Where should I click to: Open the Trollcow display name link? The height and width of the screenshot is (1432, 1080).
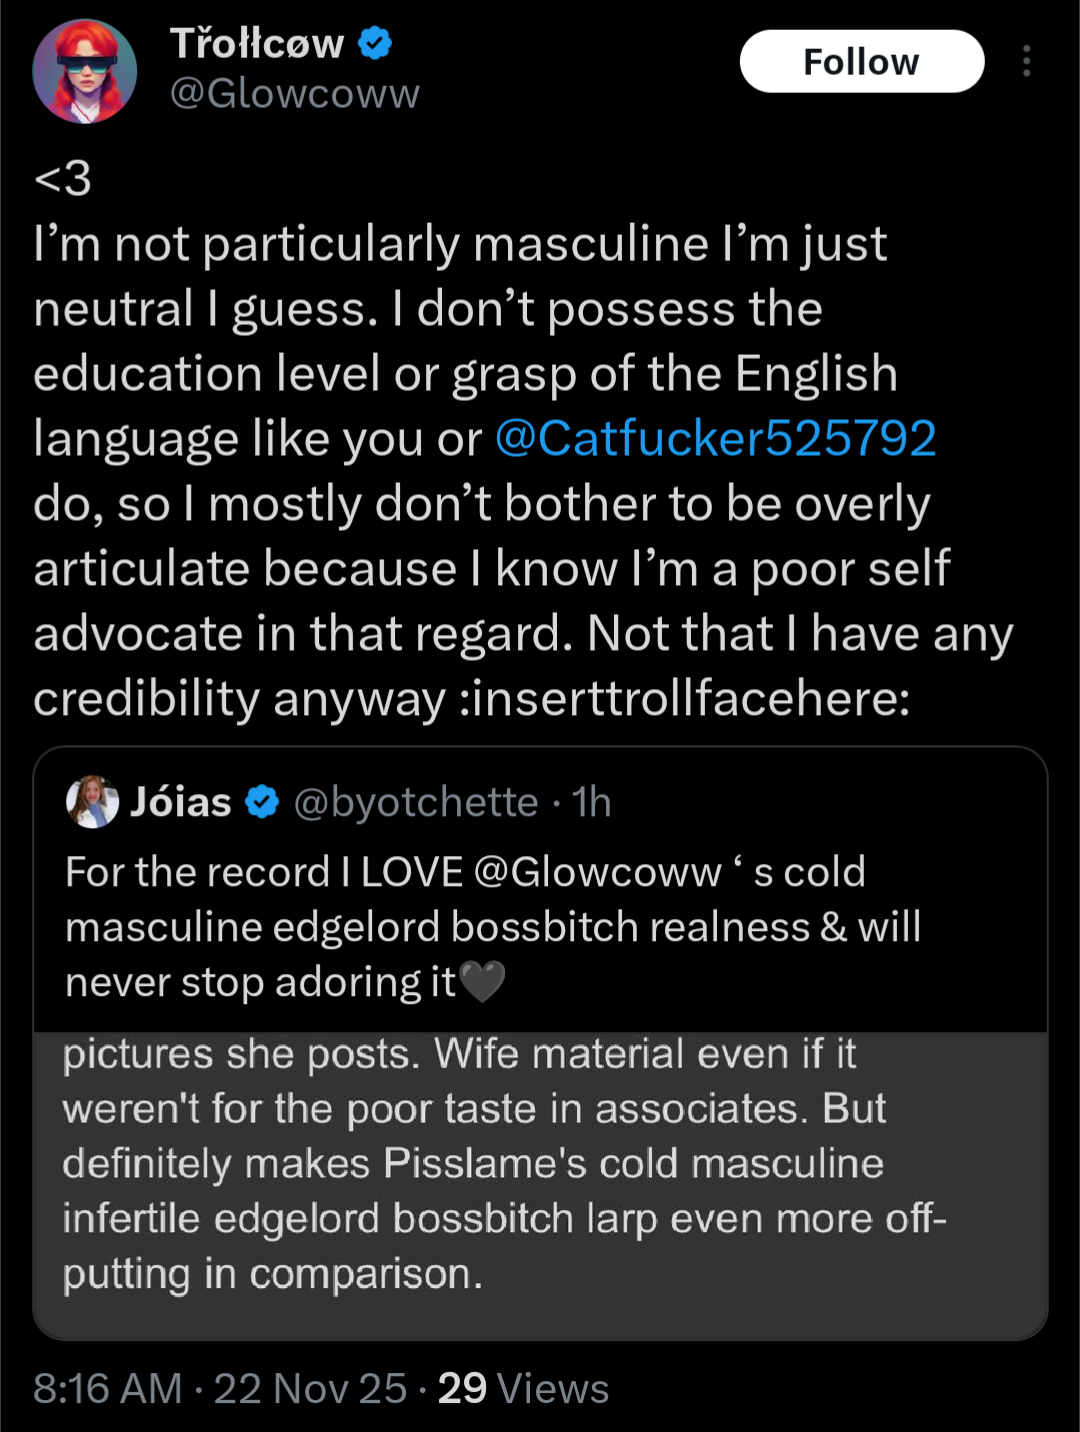click(x=257, y=43)
